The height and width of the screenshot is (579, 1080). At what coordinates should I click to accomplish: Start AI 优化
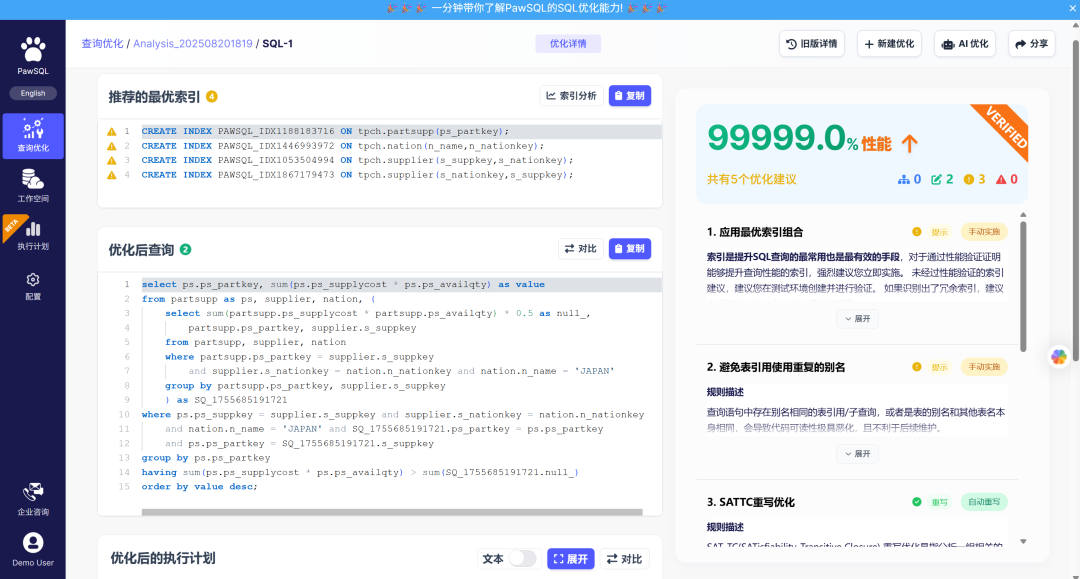[965, 43]
